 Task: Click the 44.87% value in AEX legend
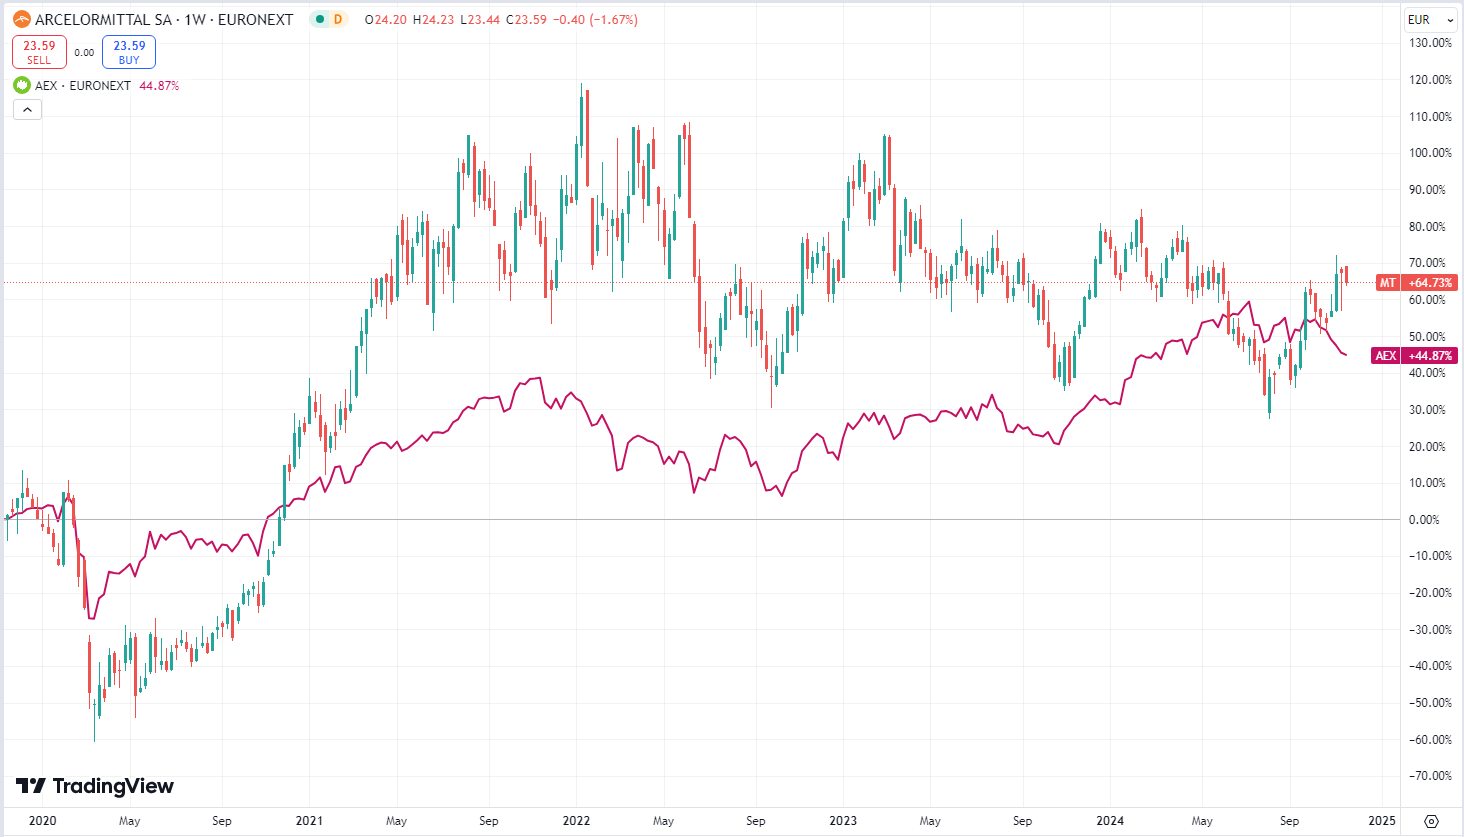point(159,86)
